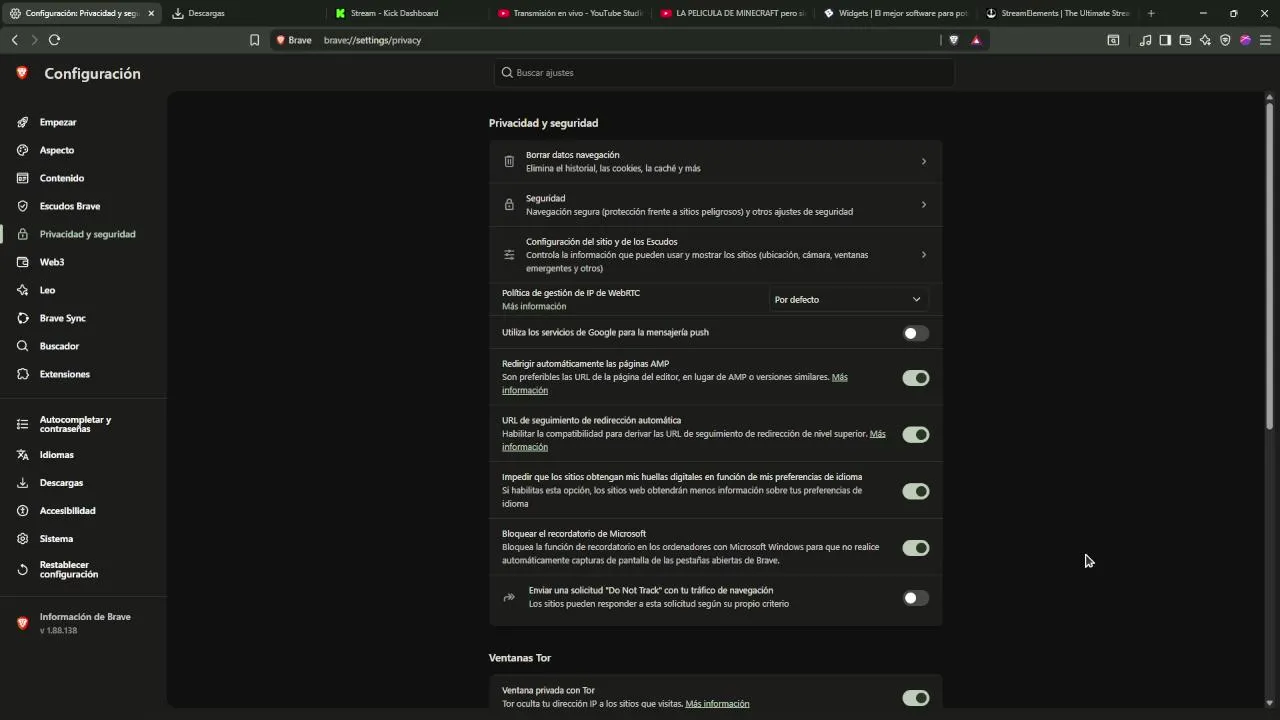Switch to the YouTube Studio tab

click(570, 13)
